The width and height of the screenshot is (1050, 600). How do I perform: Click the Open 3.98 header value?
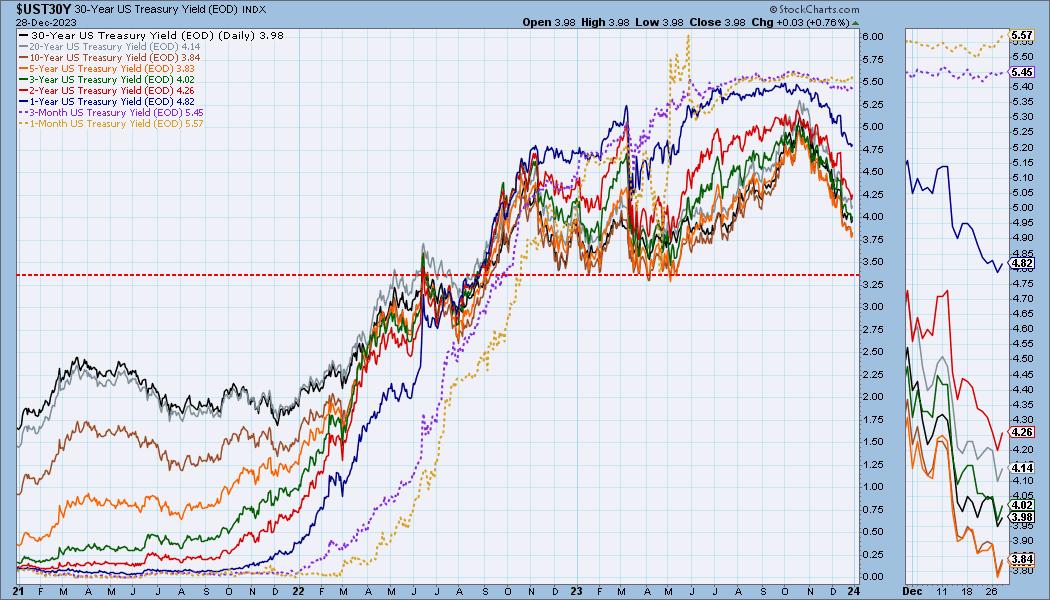pos(548,22)
